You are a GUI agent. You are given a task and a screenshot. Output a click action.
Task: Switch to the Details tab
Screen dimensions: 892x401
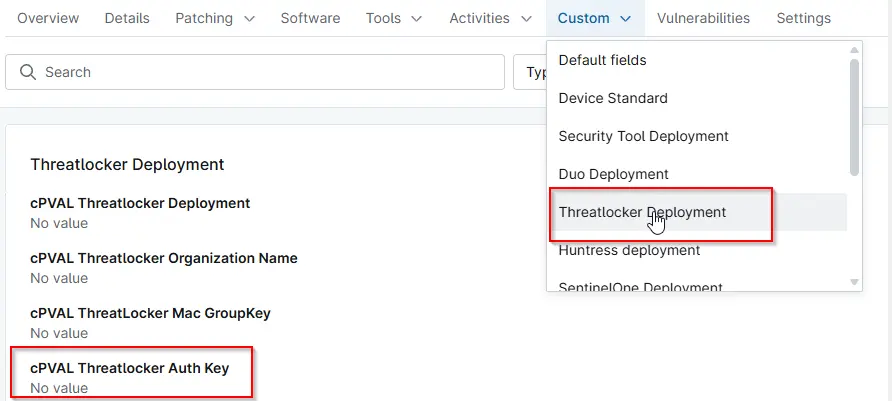tap(127, 18)
